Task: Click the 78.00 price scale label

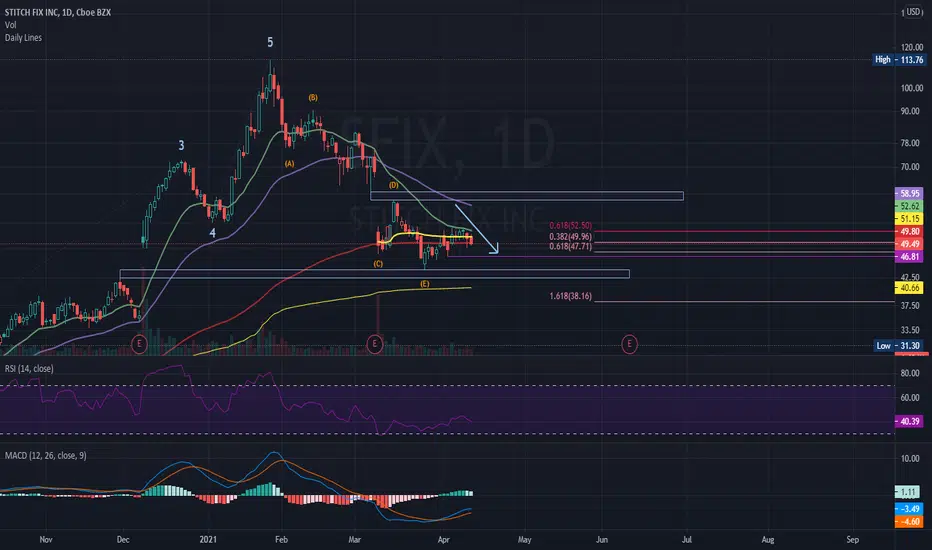Action: tap(912, 143)
